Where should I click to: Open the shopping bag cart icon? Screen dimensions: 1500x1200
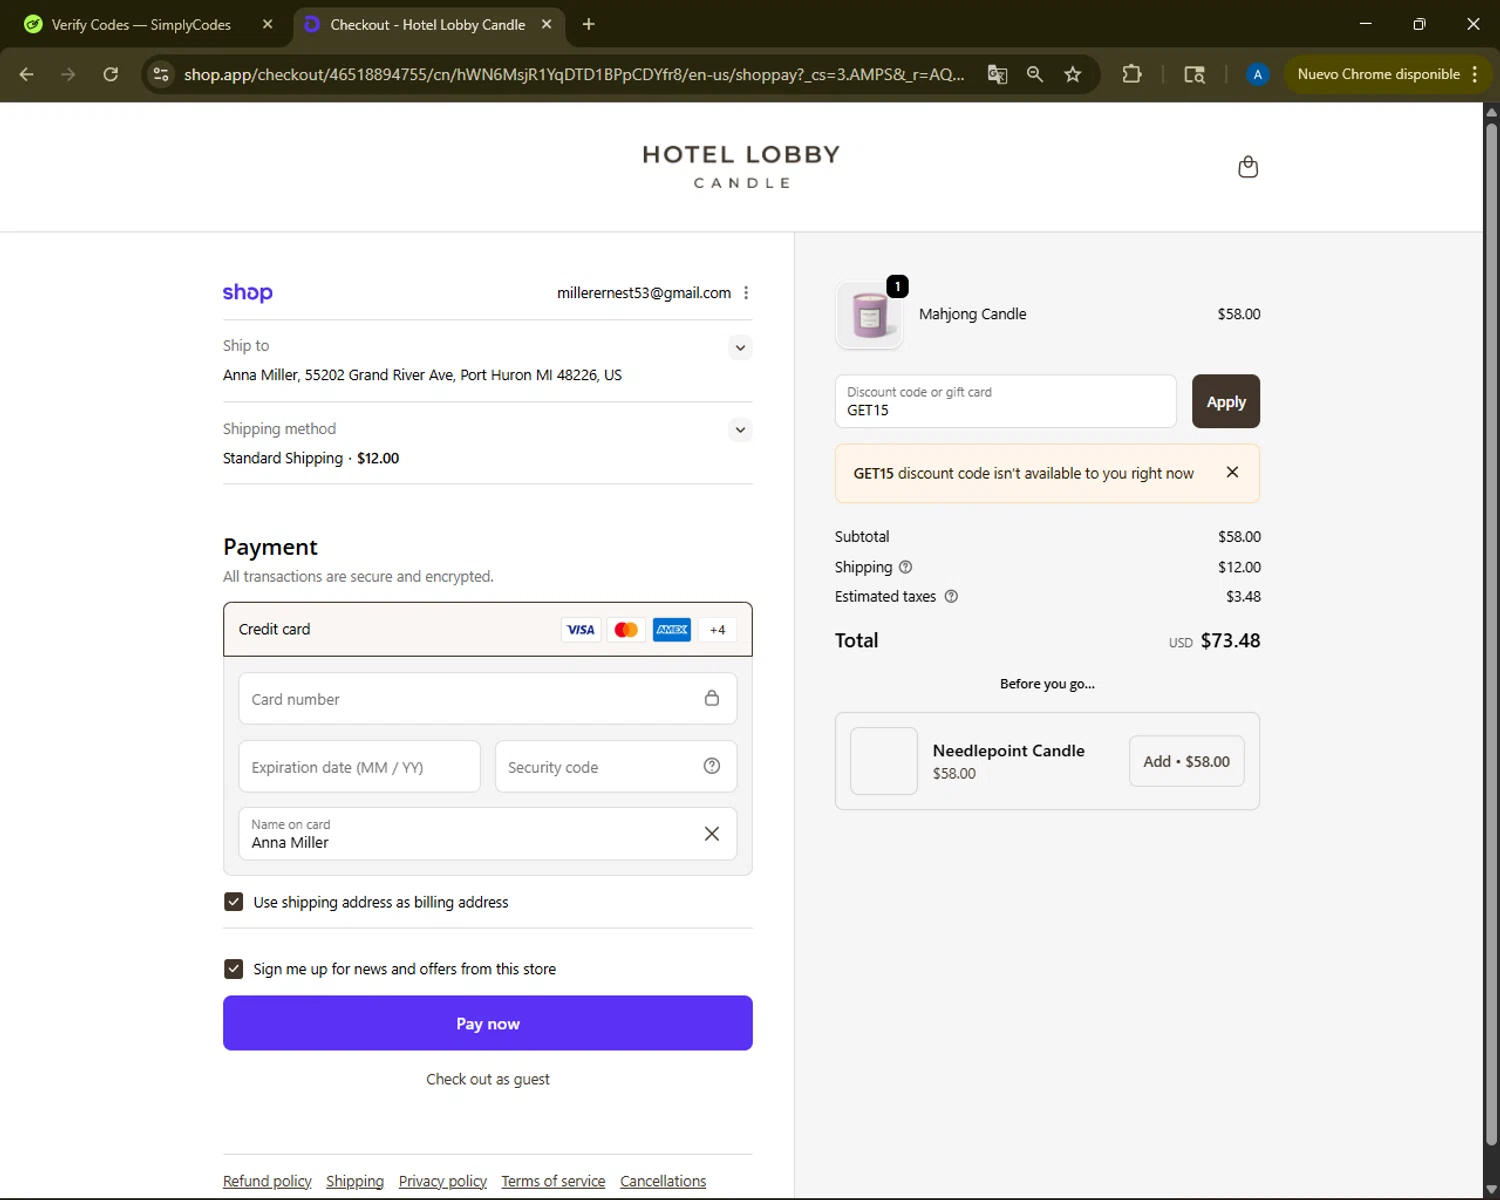[x=1247, y=167]
